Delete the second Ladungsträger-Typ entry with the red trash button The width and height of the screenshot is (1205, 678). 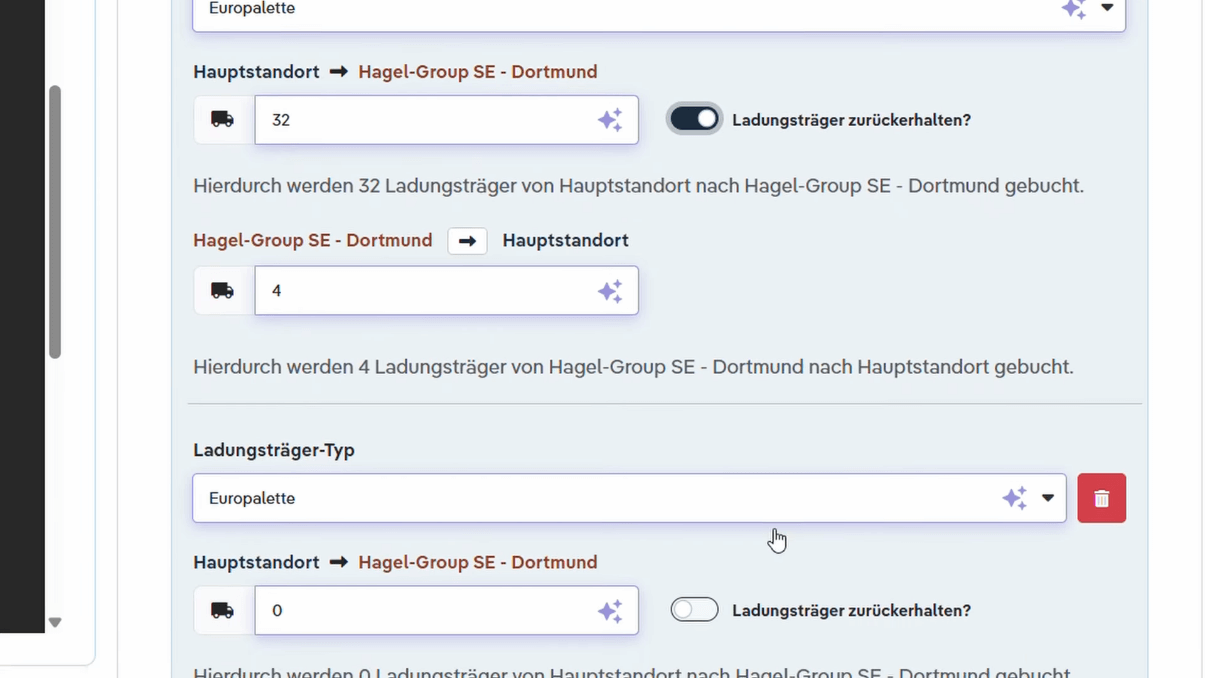[x=1102, y=498]
